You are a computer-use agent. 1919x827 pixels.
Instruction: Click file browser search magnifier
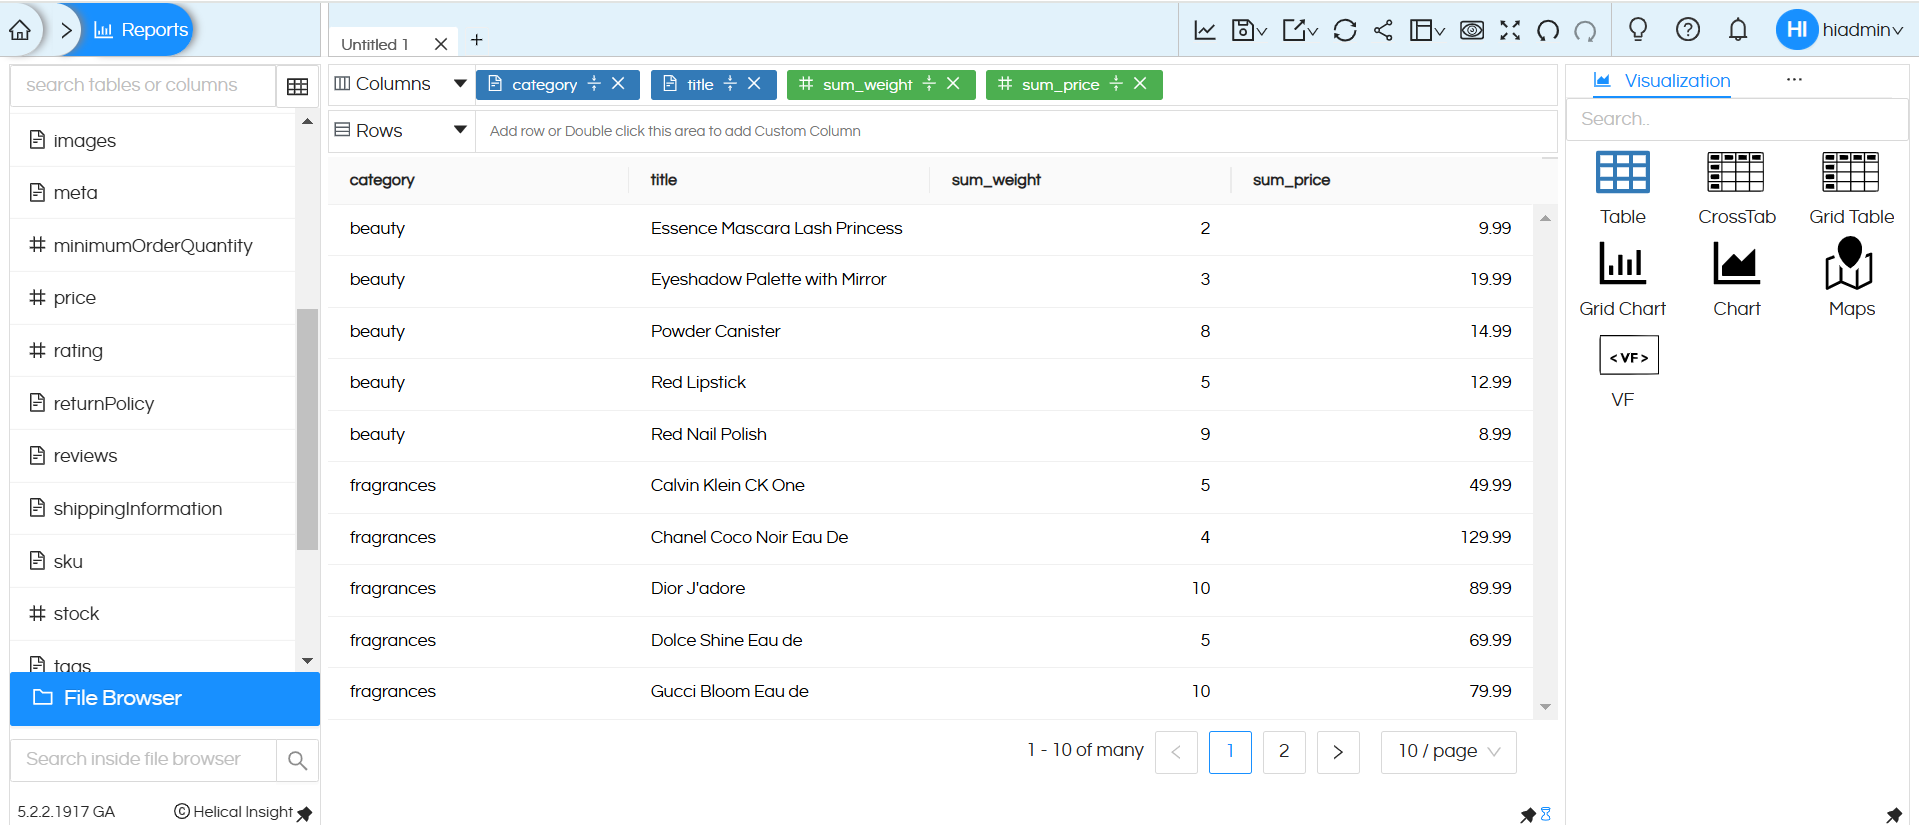pos(297,760)
